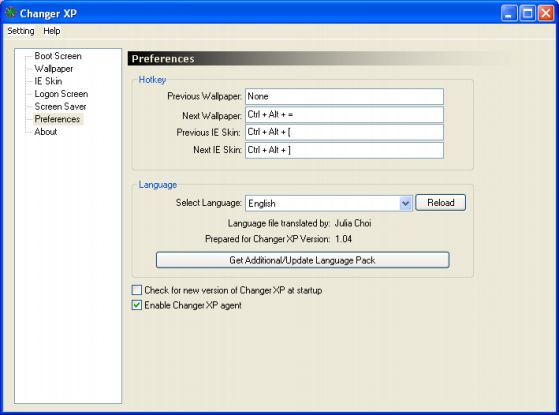Click the Hotkey group label

152,80
